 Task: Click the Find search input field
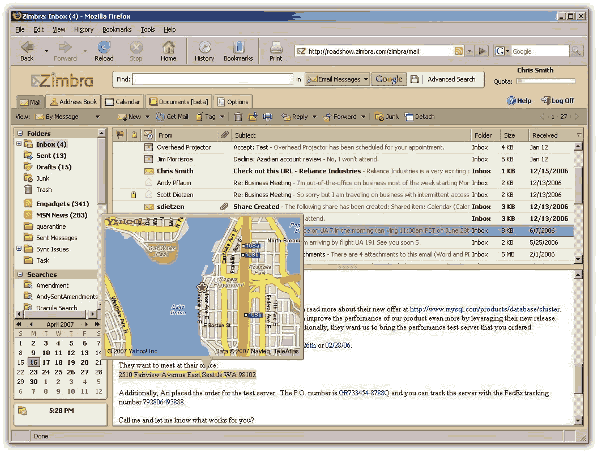pyautogui.click(x=212, y=79)
